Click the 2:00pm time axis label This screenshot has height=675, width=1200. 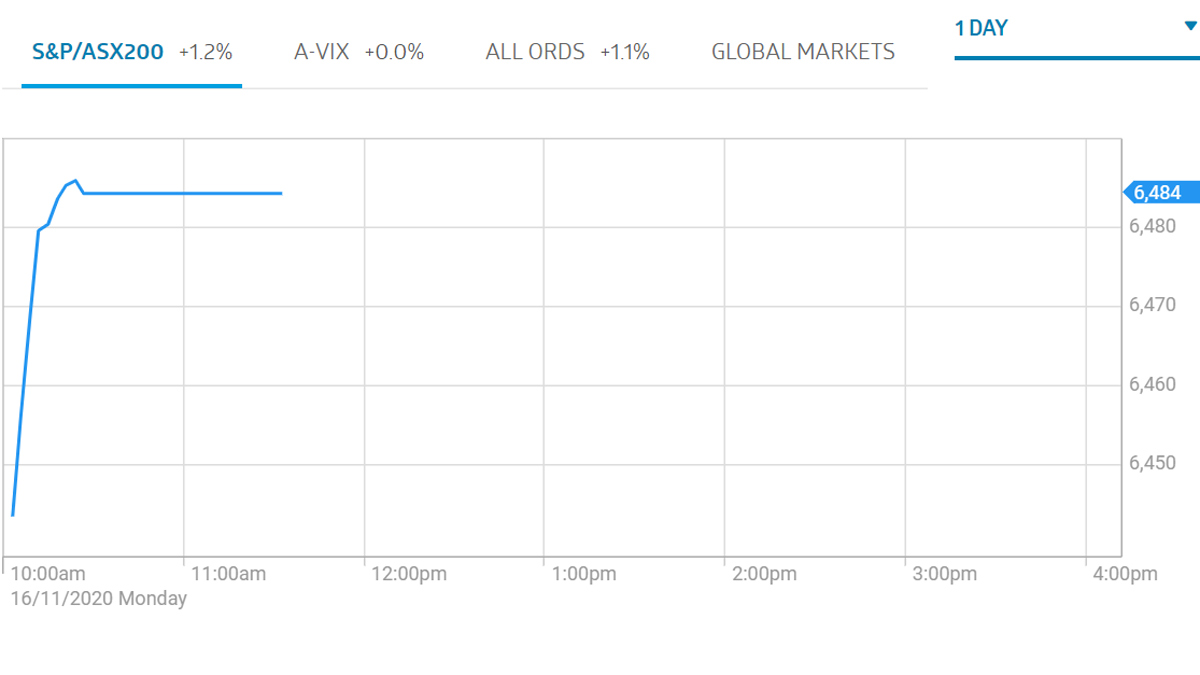click(x=765, y=574)
